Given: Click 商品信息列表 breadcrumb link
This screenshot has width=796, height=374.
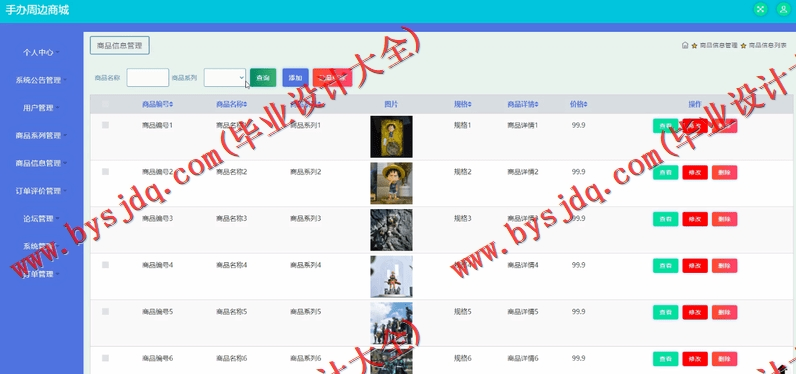Looking at the screenshot, I should [x=768, y=46].
